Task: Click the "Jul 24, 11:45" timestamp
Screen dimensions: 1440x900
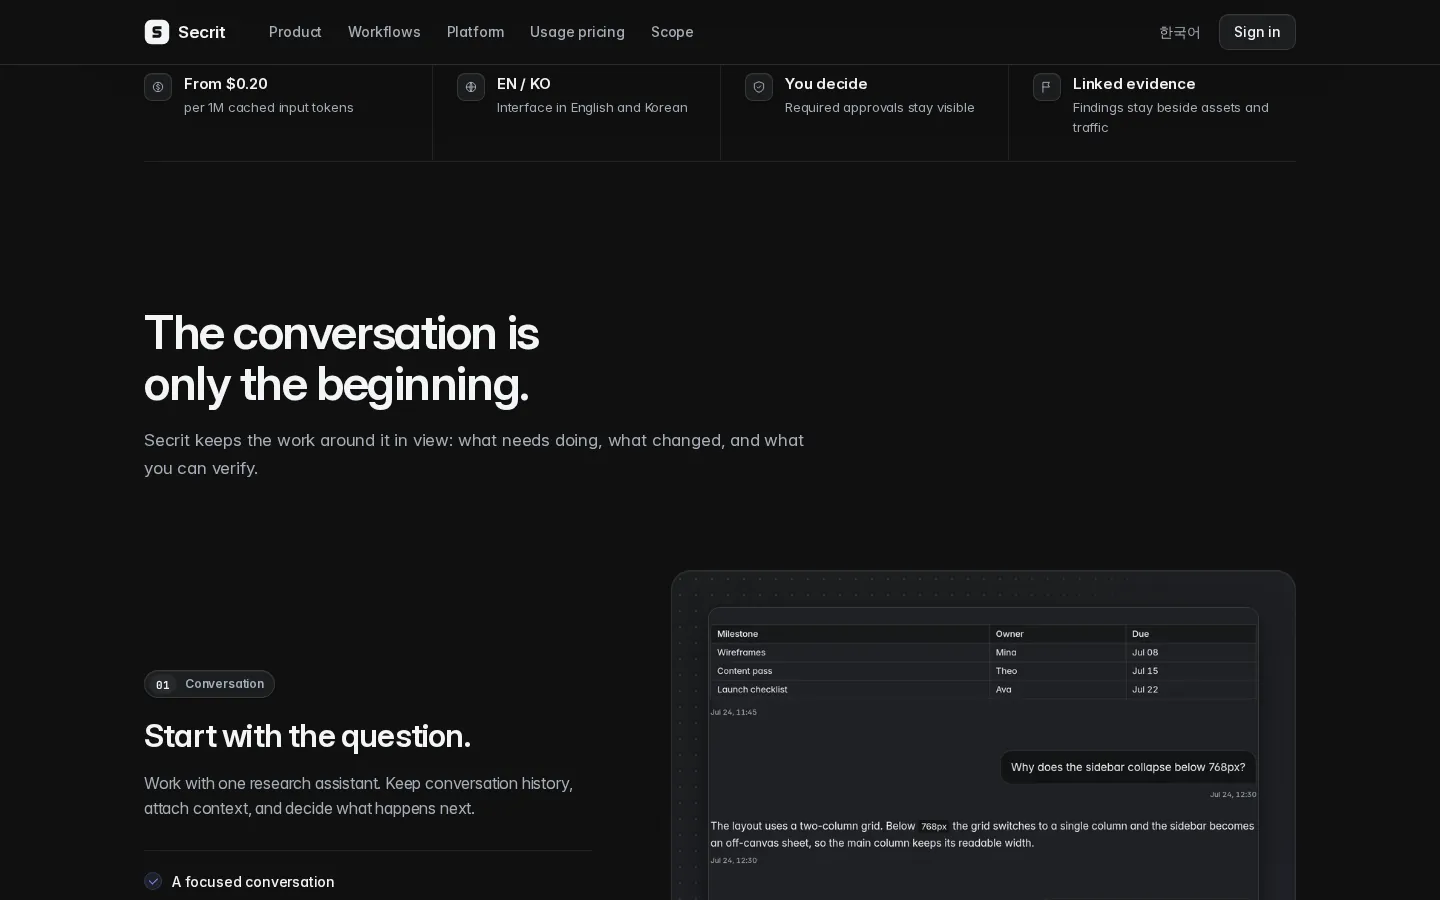Action: (733, 712)
